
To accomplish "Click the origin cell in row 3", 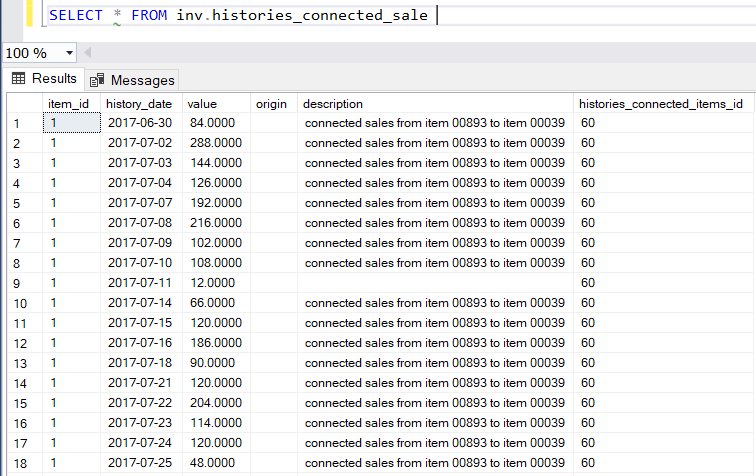I will [274, 163].
